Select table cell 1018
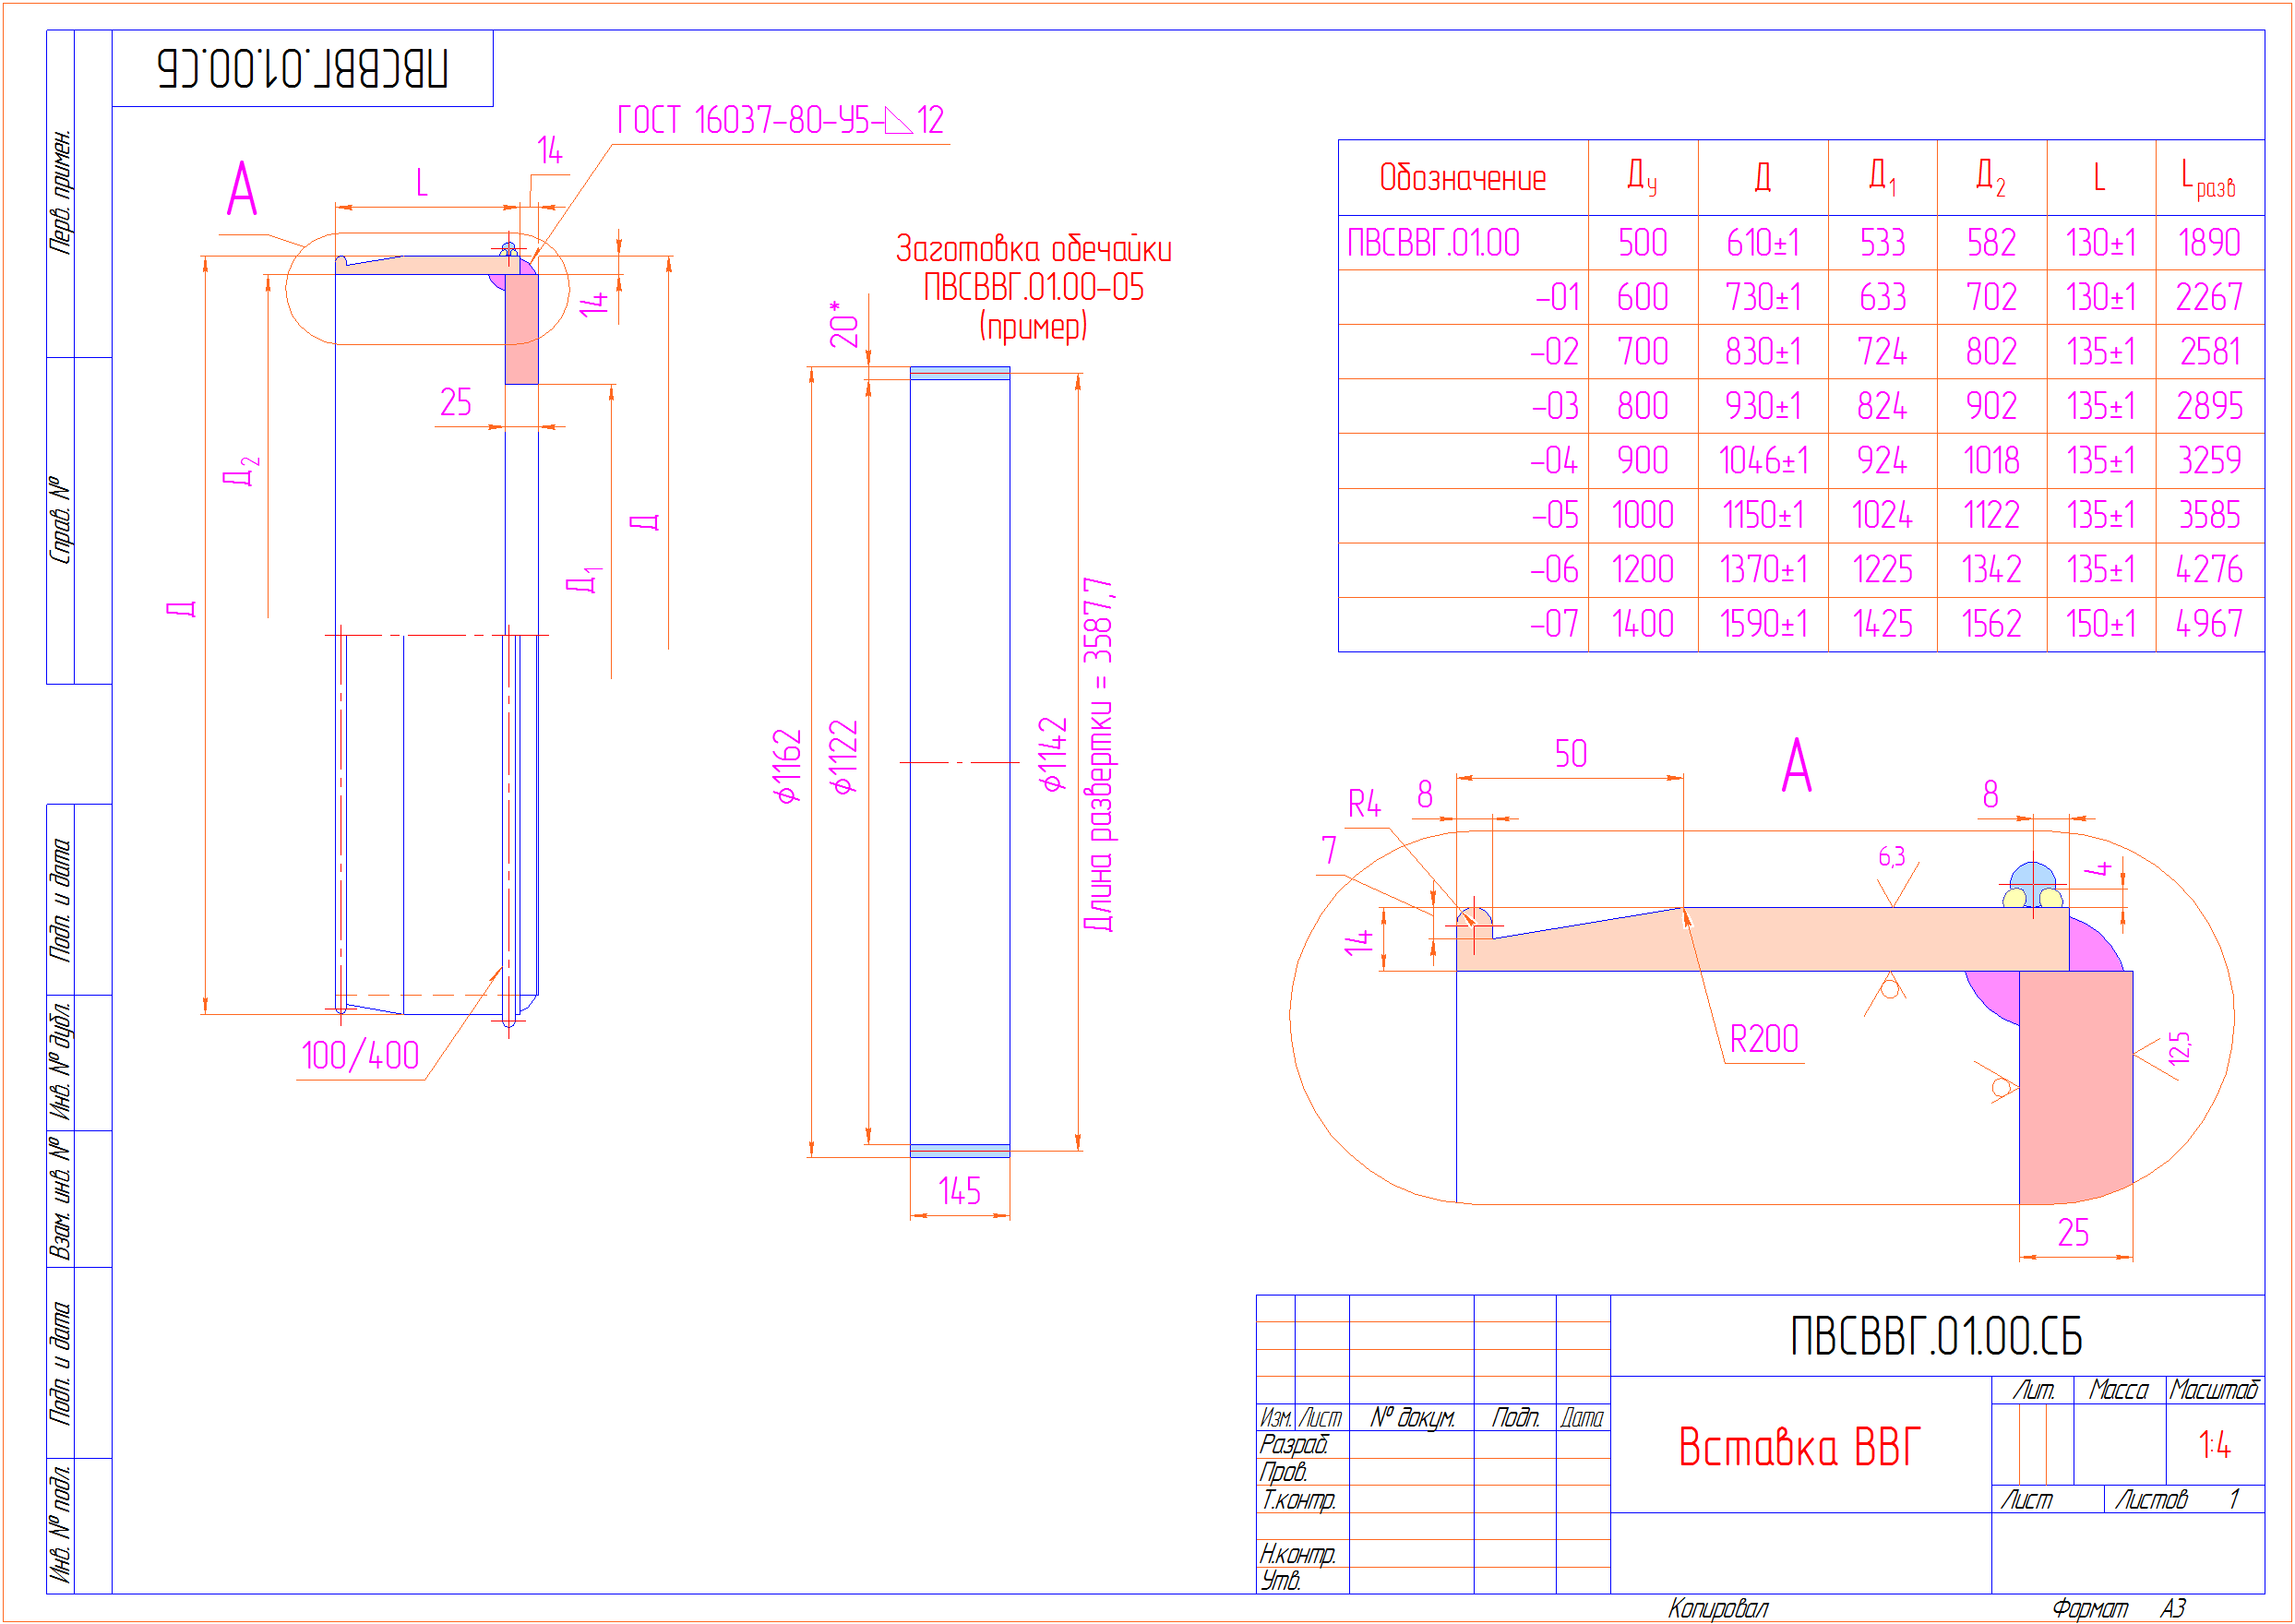Image resolution: width=2295 pixels, height=1624 pixels. [x=1991, y=461]
